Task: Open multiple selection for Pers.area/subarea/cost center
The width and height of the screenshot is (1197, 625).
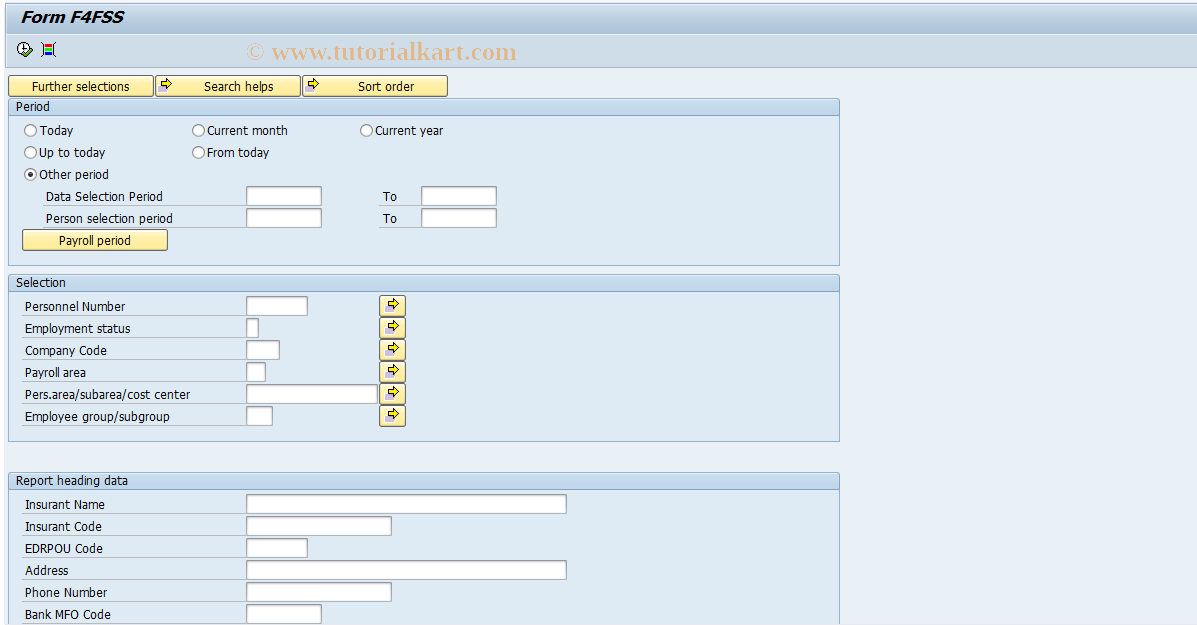Action: point(392,394)
